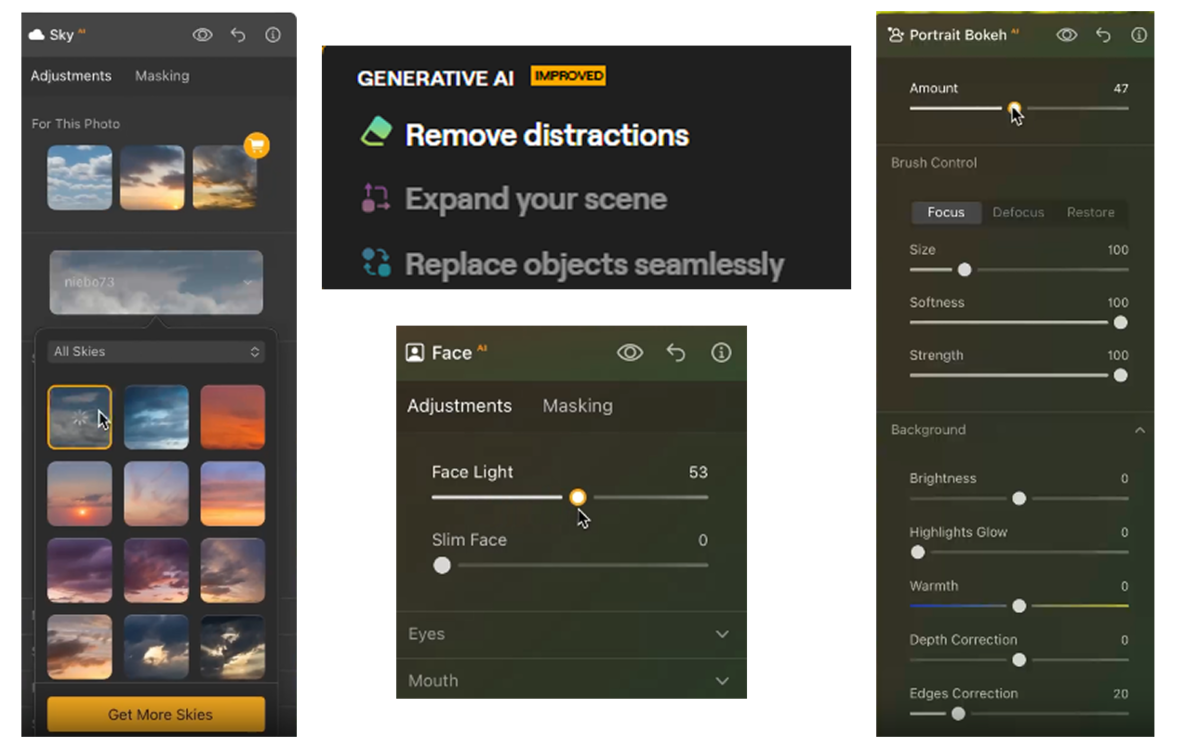Switch to Masking tab in Face panel
The width and height of the screenshot is (1200, 748).
[x=577, y=406]
